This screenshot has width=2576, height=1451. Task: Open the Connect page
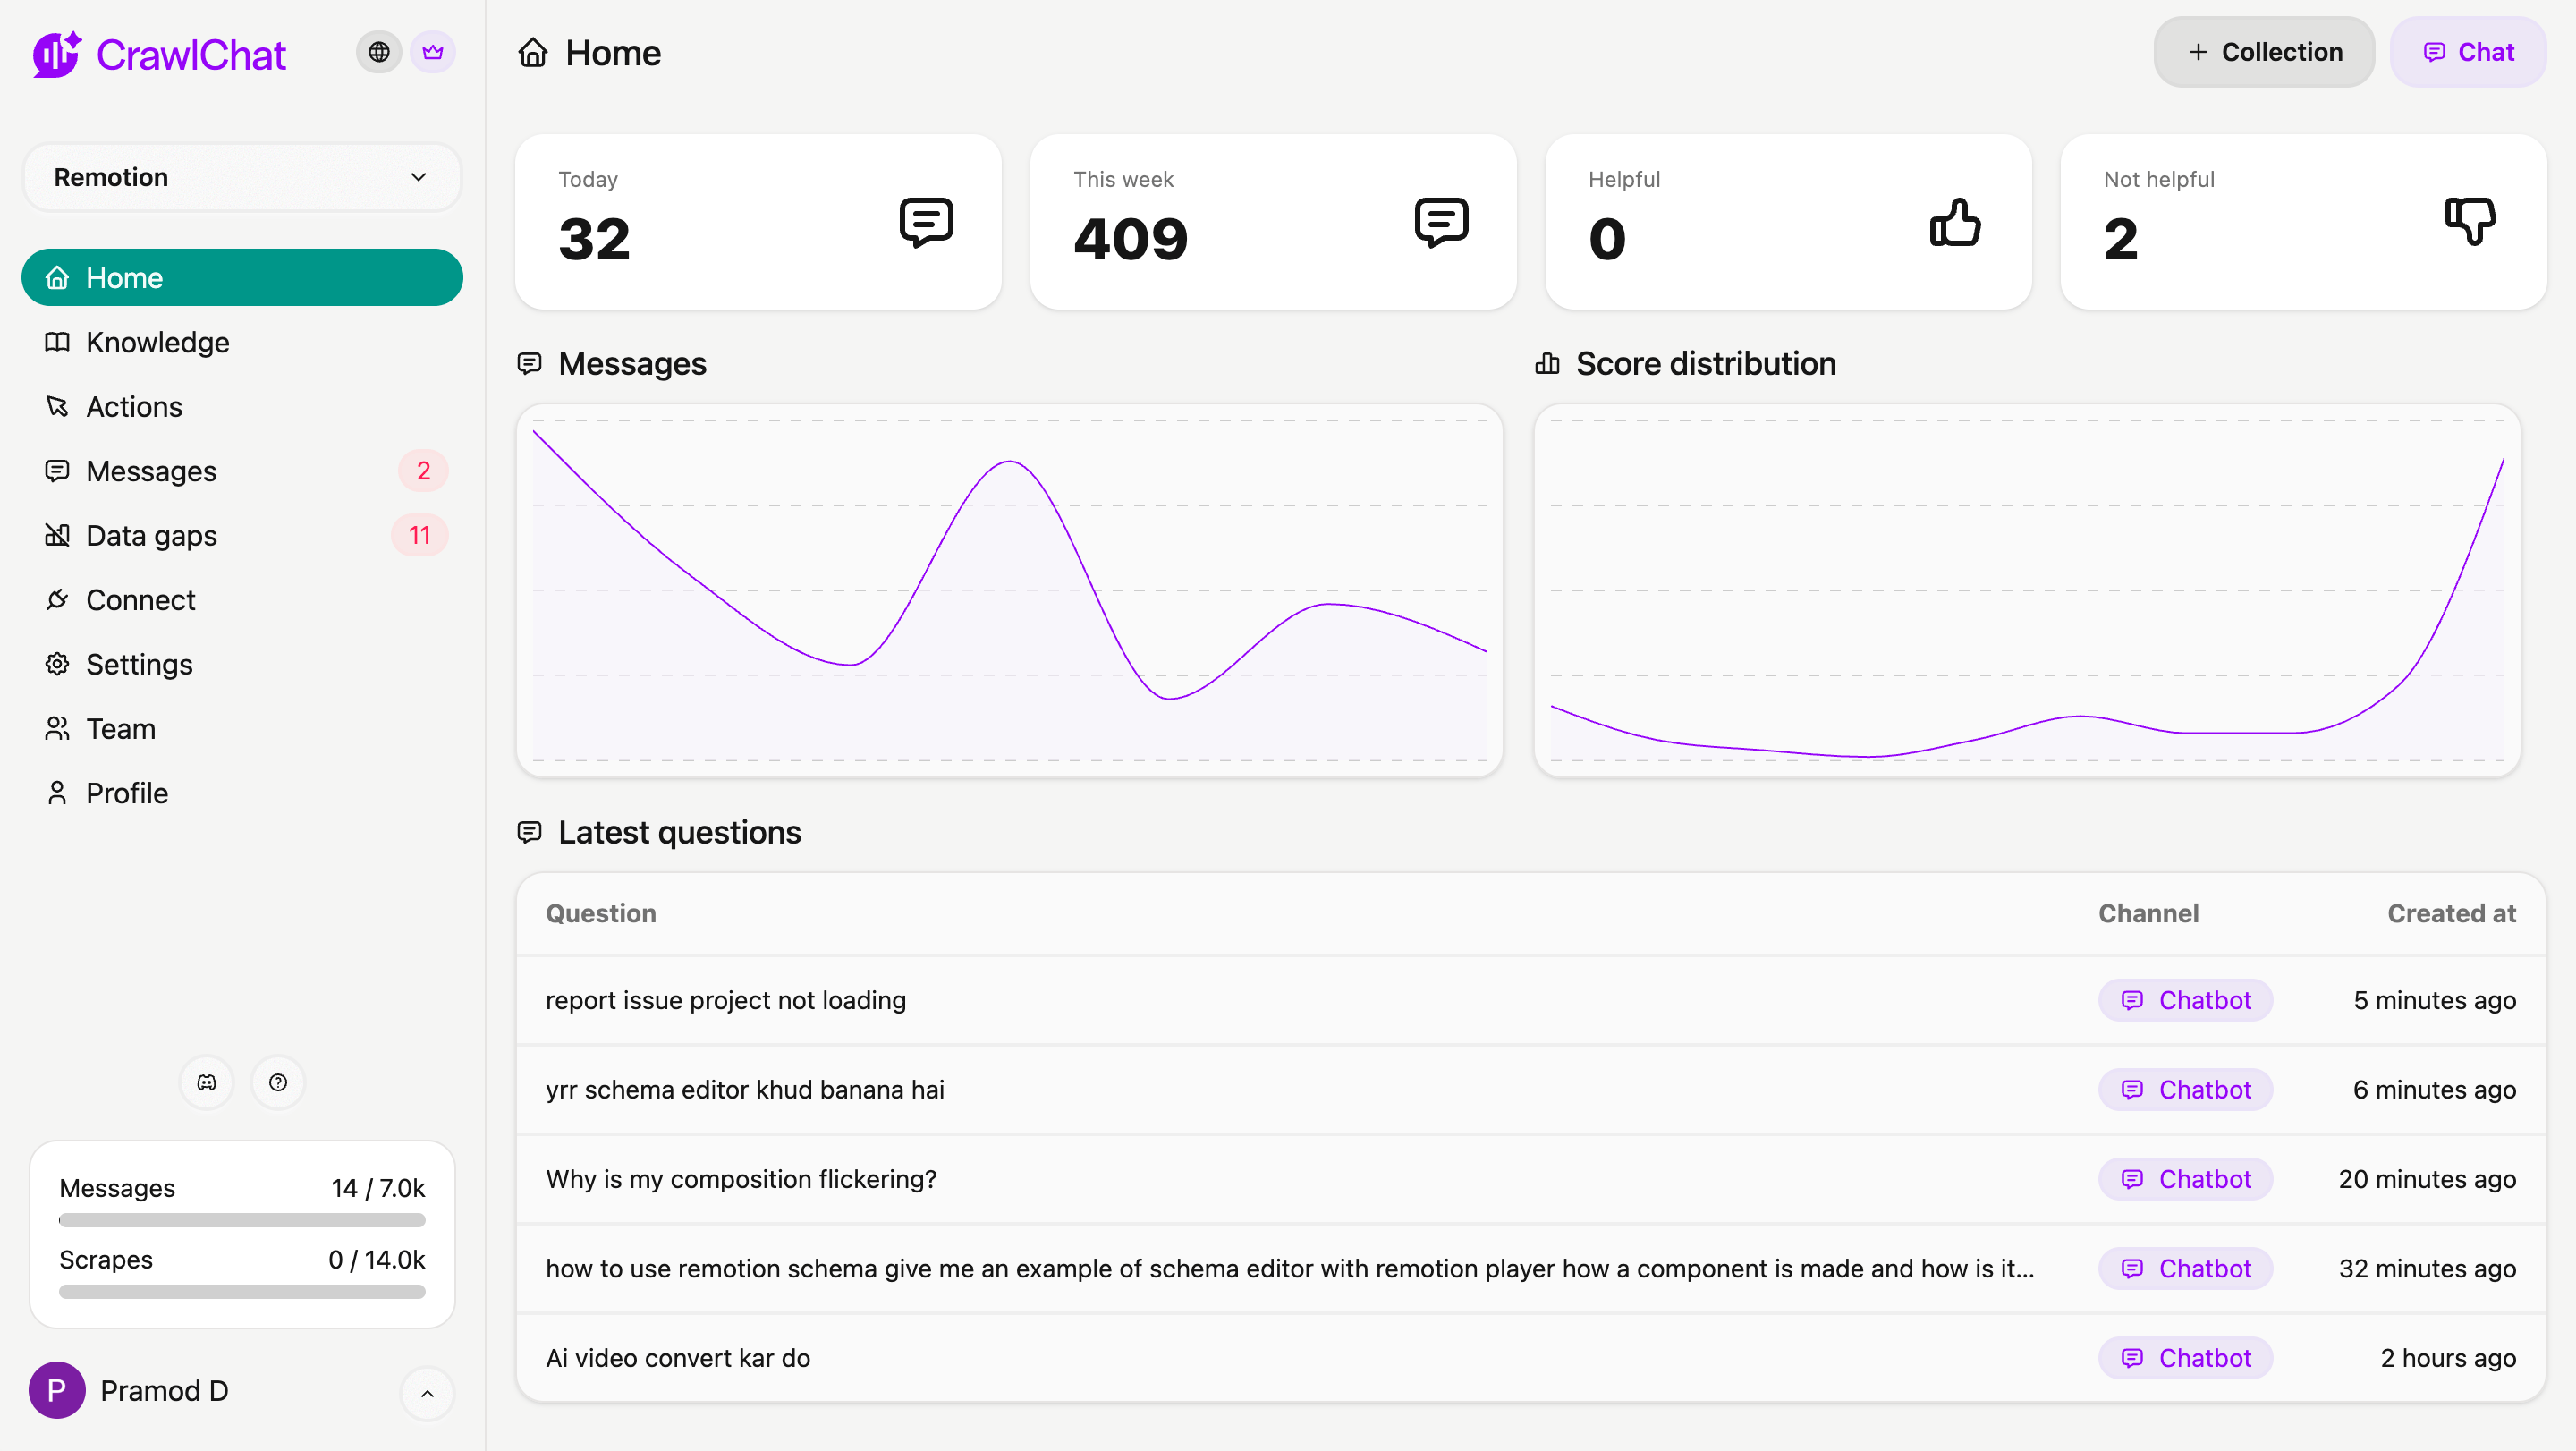pyautogui.click(x=242, y=600)
